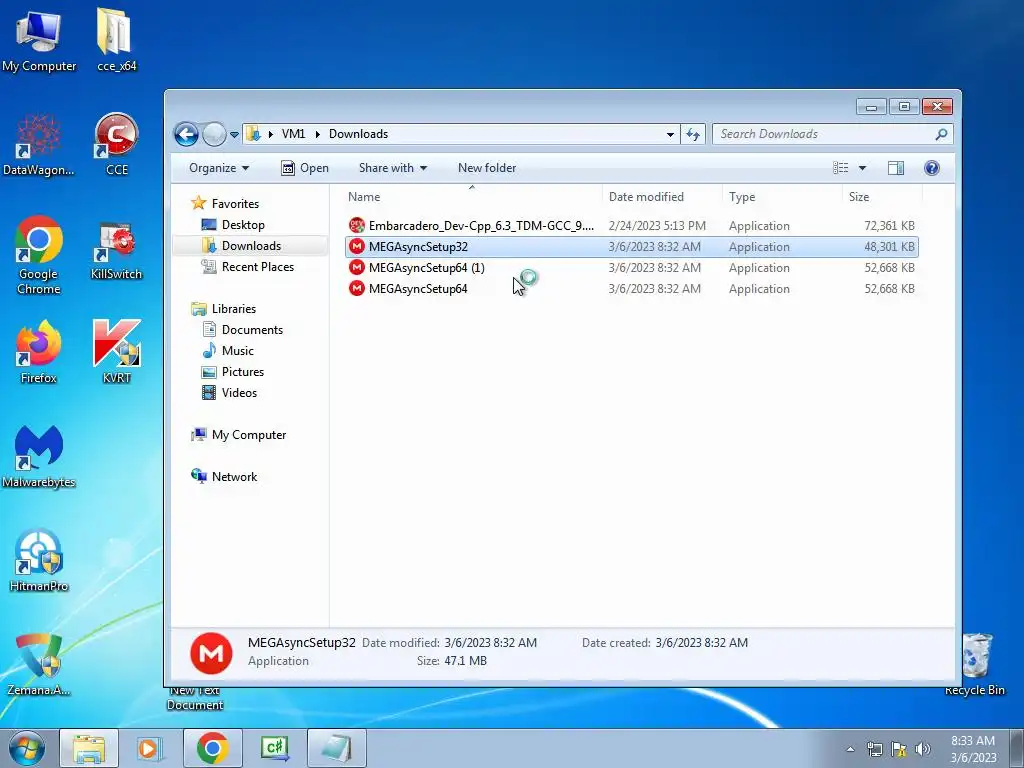Click the New folder button
The image size is (1024, 768).
point(487,168)
